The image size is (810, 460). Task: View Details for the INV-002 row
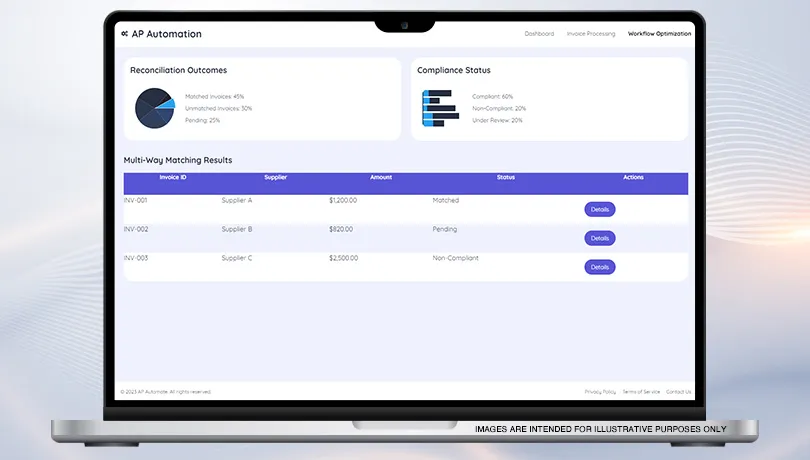[x=599, y=238]
